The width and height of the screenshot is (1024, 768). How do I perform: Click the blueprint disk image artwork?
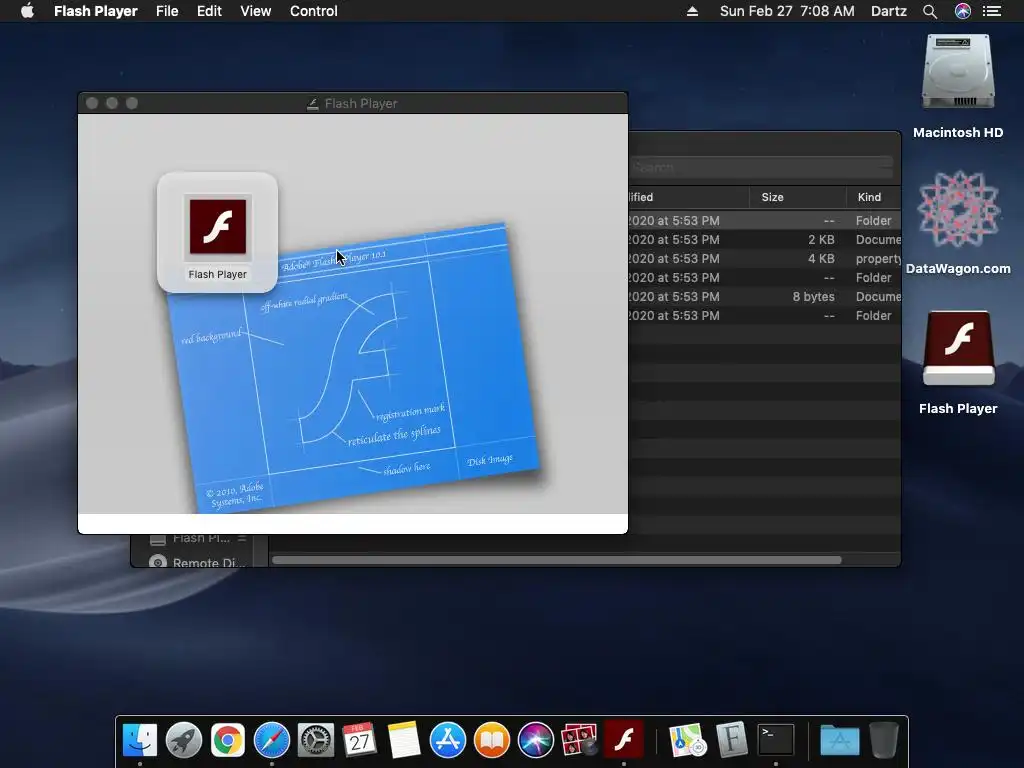coord(353,367)
